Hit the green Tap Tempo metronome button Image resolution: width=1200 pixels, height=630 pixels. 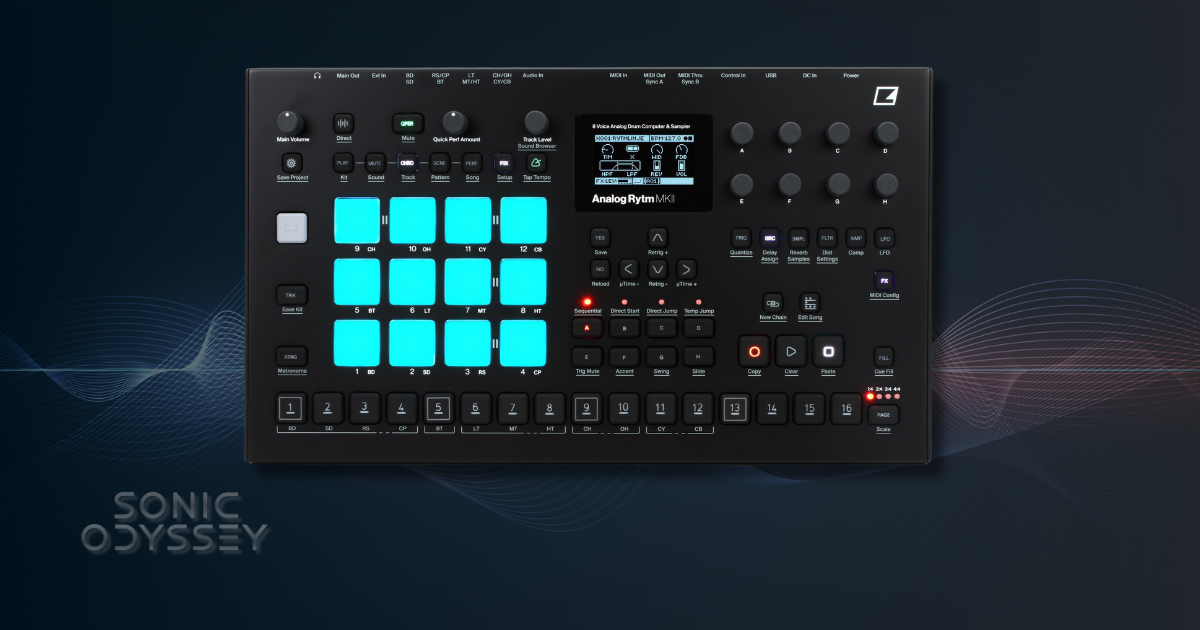click(x=536, y=162)
